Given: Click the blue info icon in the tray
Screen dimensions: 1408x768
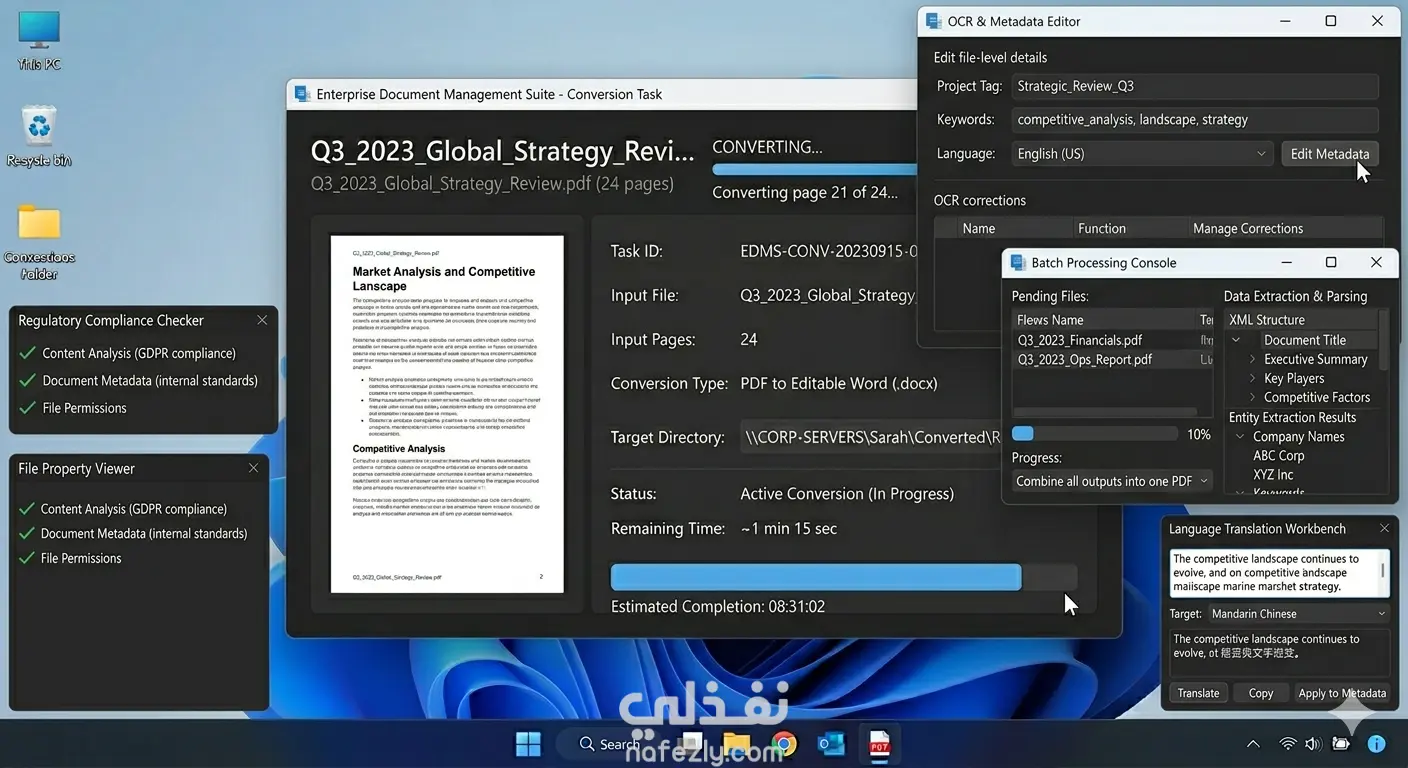Looking at the screenshot, I should pos(1376,744).
